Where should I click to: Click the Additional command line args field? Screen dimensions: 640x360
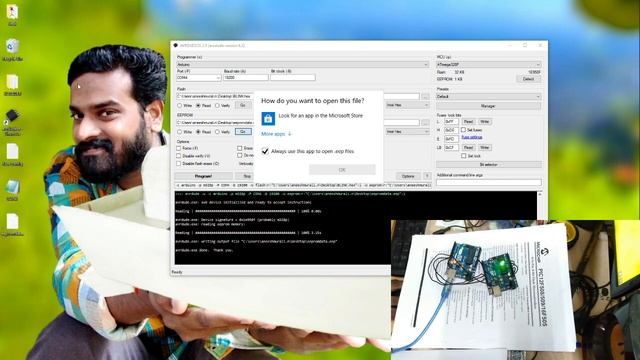[489, 182]
